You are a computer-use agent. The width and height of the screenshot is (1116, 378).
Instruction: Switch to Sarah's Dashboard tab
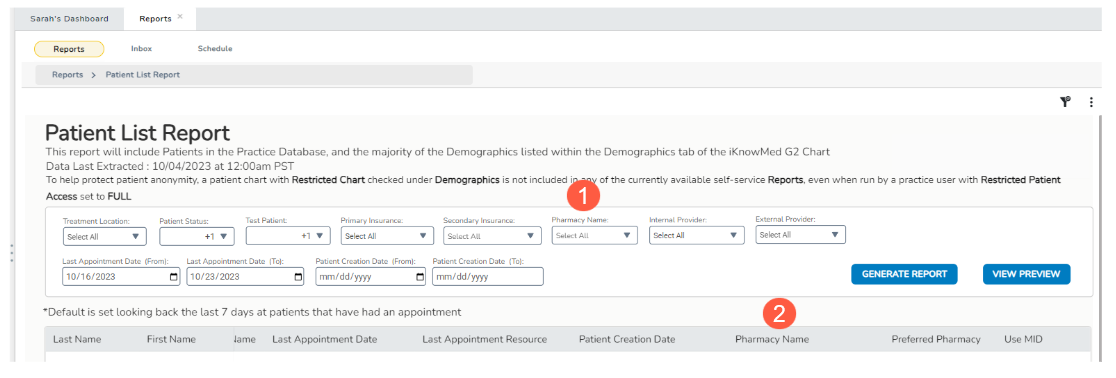(69, 19)
